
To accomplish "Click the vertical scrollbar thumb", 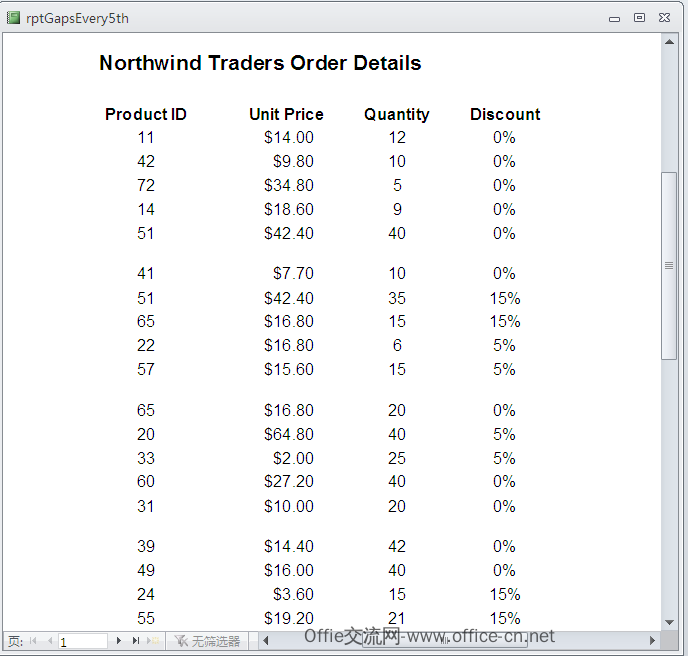I will coord(669,265).
